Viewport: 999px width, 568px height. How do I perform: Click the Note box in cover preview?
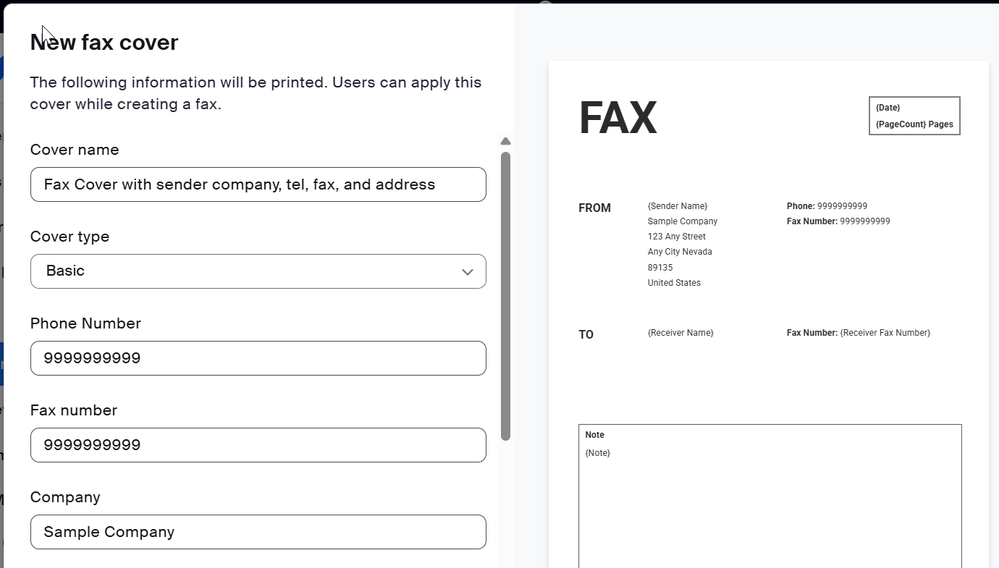770,495
